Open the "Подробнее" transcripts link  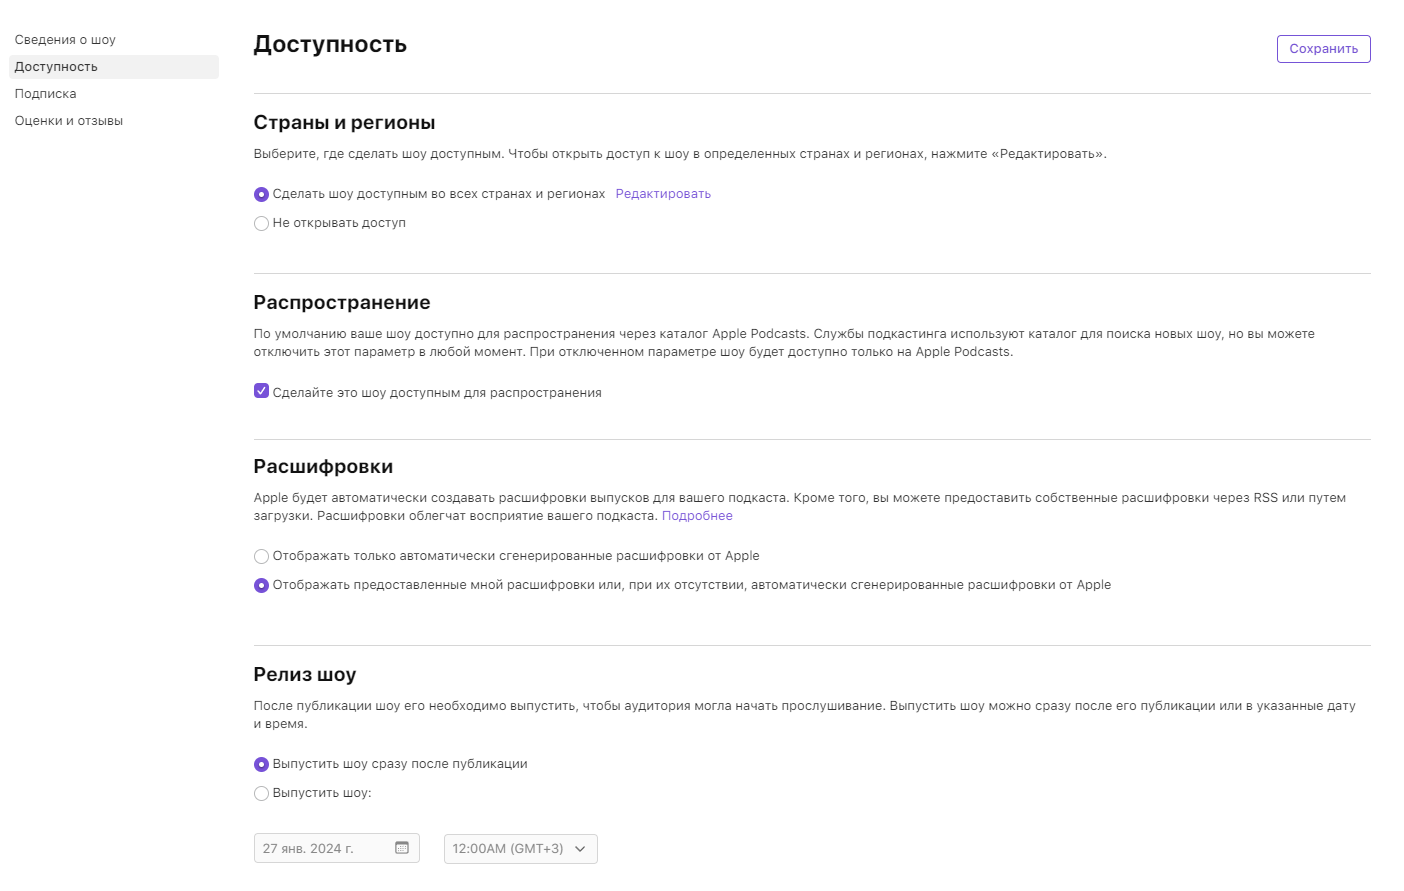697,516
